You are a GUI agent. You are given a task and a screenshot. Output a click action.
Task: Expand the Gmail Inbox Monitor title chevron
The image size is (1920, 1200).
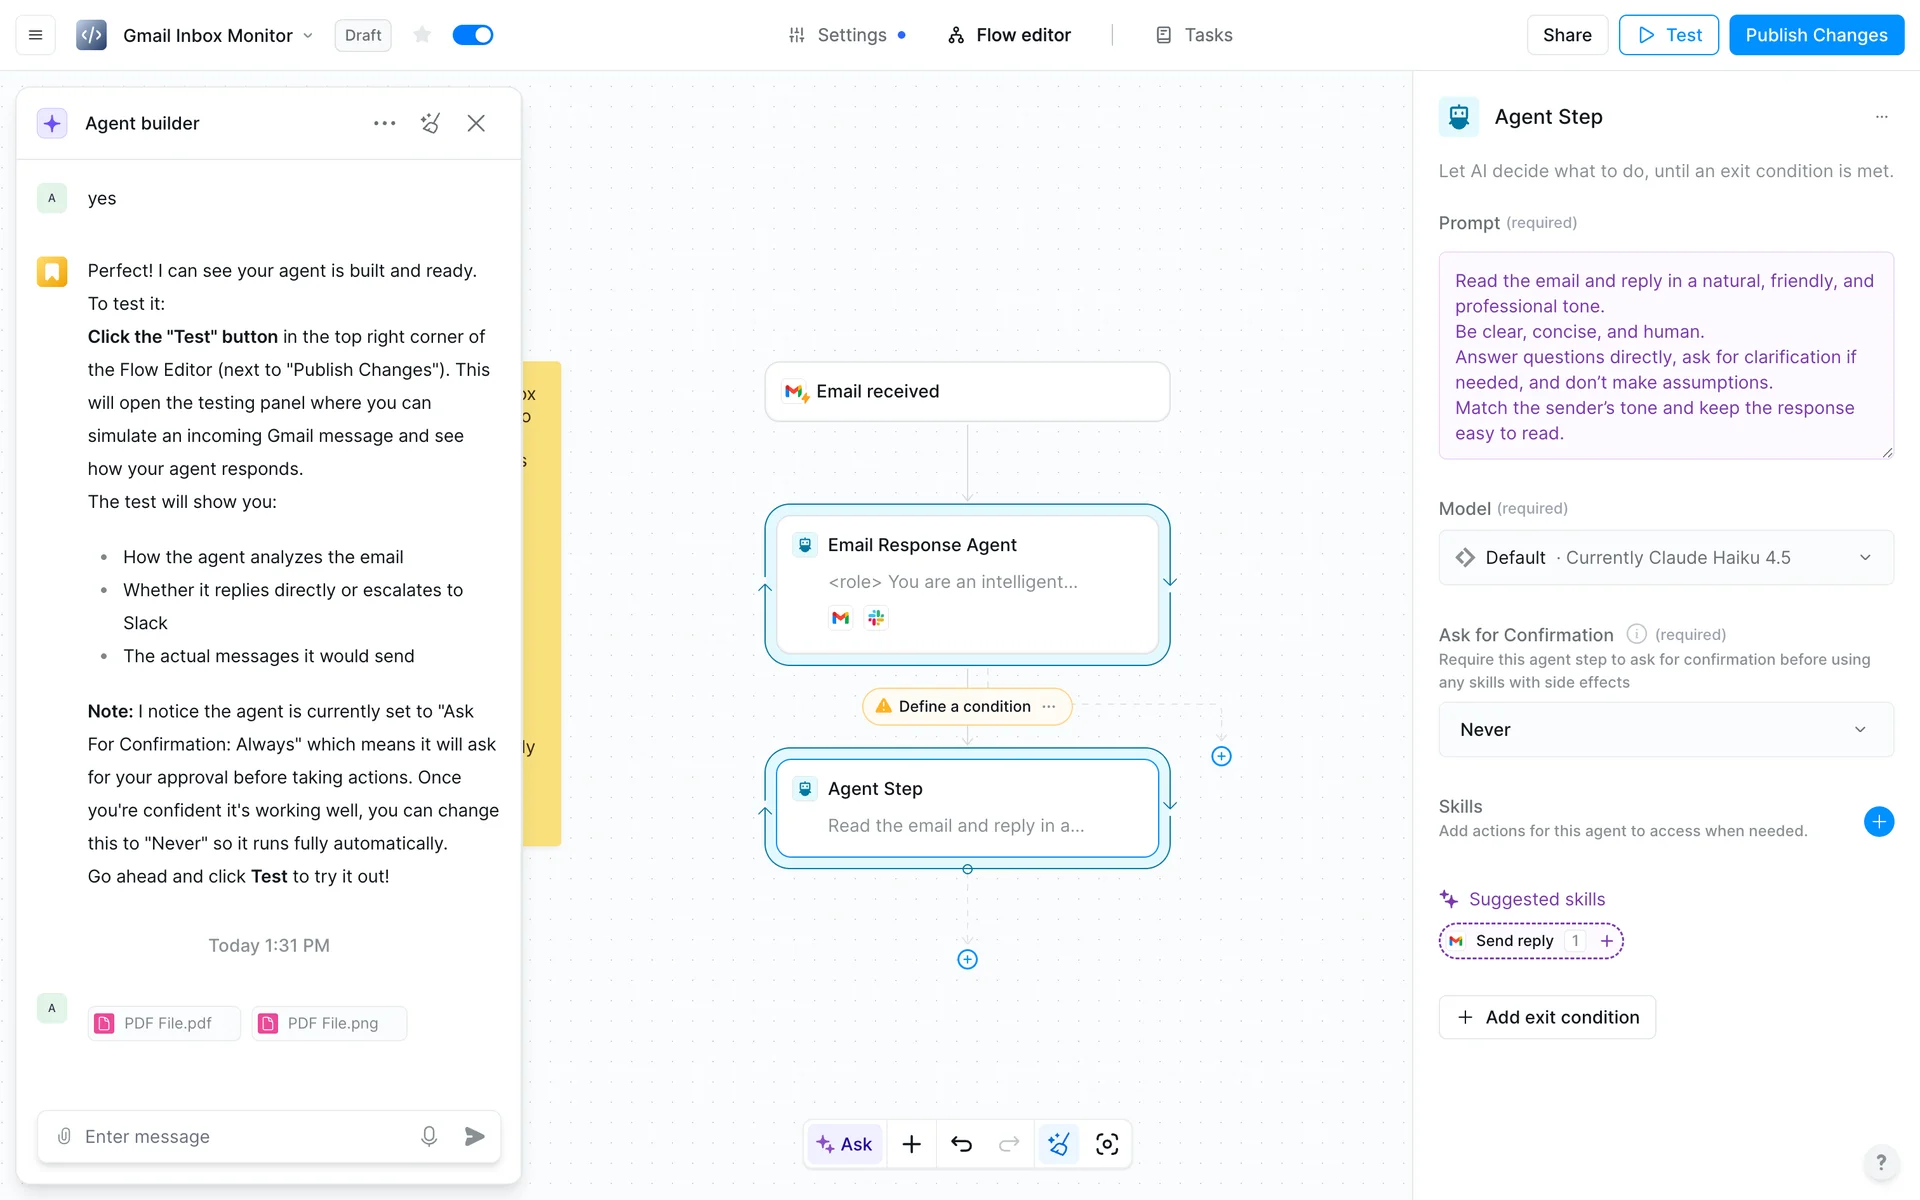308,36
